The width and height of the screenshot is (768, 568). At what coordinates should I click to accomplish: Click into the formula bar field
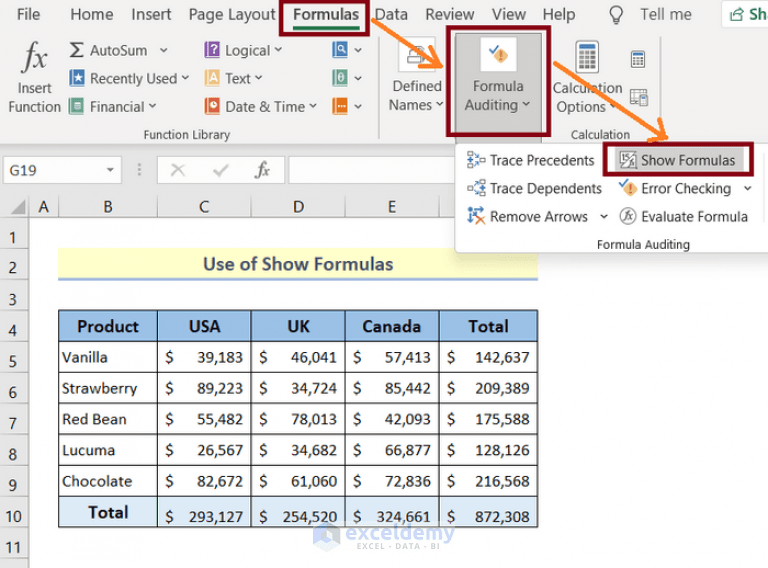click(372, 170)
